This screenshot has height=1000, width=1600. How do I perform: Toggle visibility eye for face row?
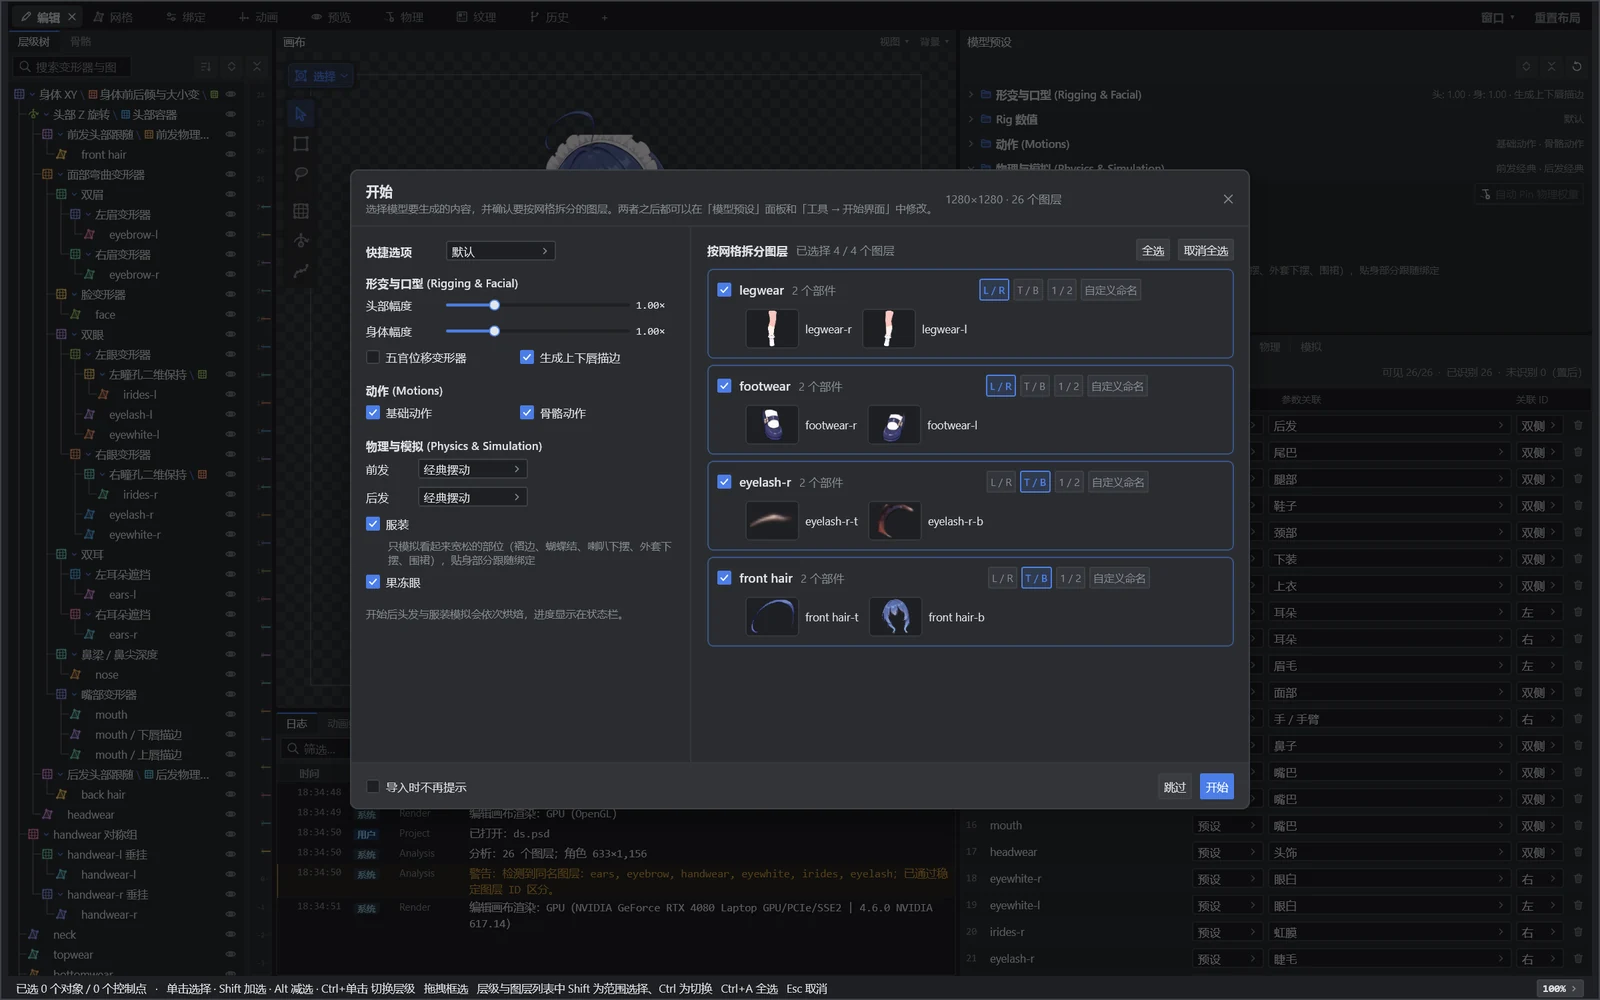(x=230, y=315)
